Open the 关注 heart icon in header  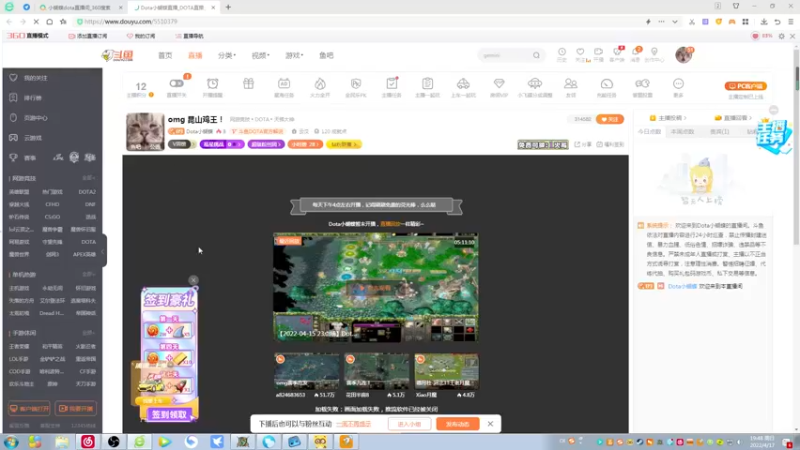[580, 52]
